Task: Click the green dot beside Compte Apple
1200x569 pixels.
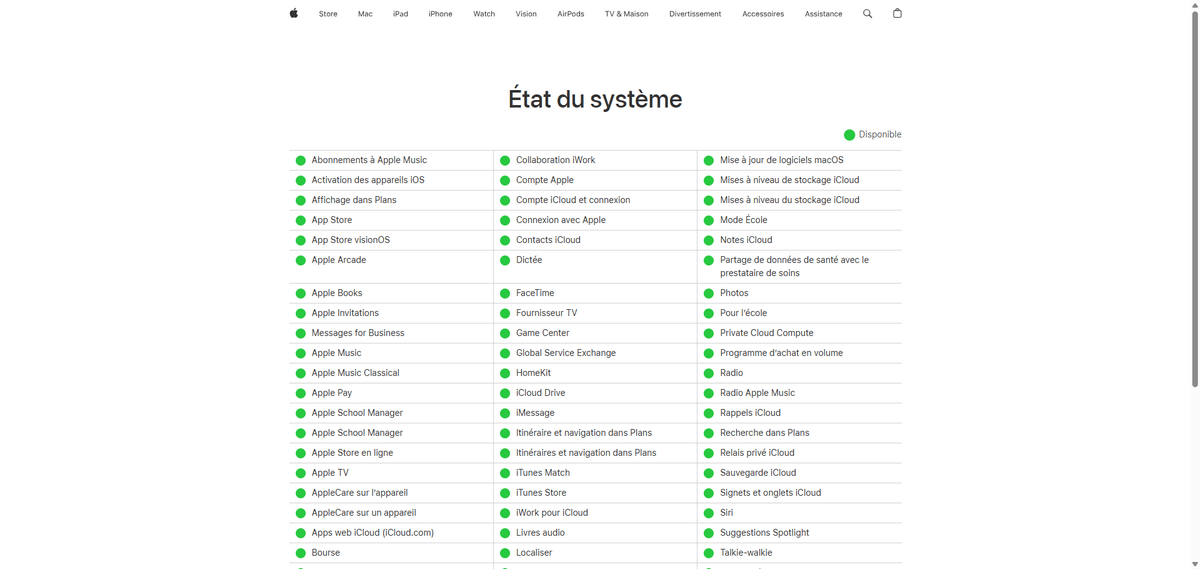Action: [505, 181]
